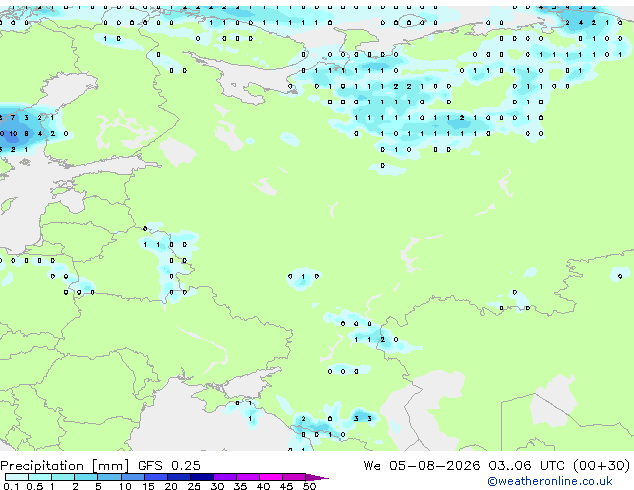Click the 35–40 mm legend color box
This screenshot has width=634, height=490.
click(x=248, y=477)
